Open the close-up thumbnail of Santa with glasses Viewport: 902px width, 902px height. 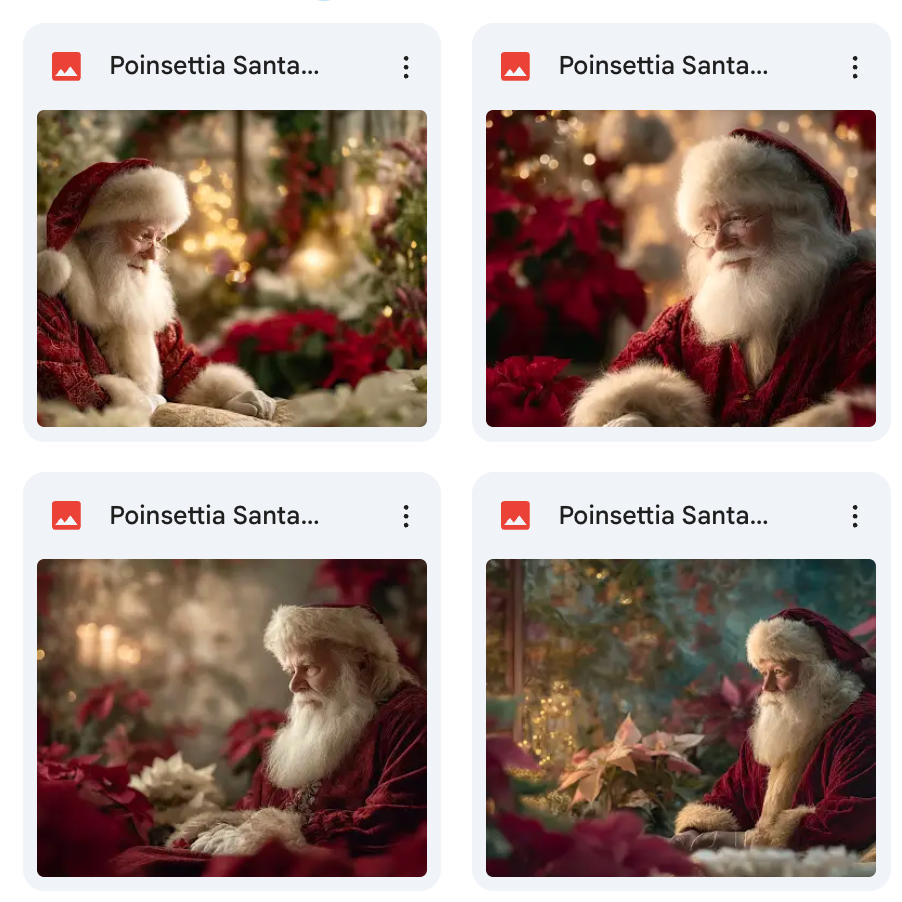pyautogui.click(x=681, y=268)
